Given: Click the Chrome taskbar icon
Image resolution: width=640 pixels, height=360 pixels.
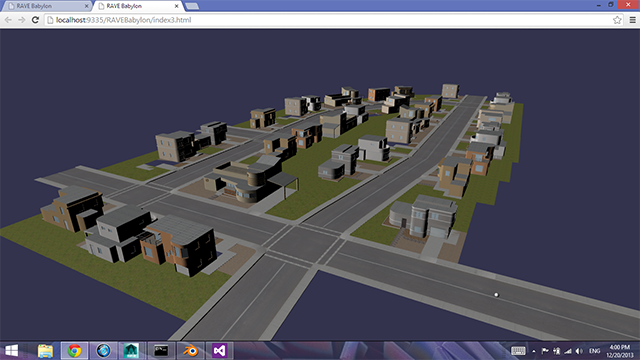Looking at the screenshot, I should point(74,351).
